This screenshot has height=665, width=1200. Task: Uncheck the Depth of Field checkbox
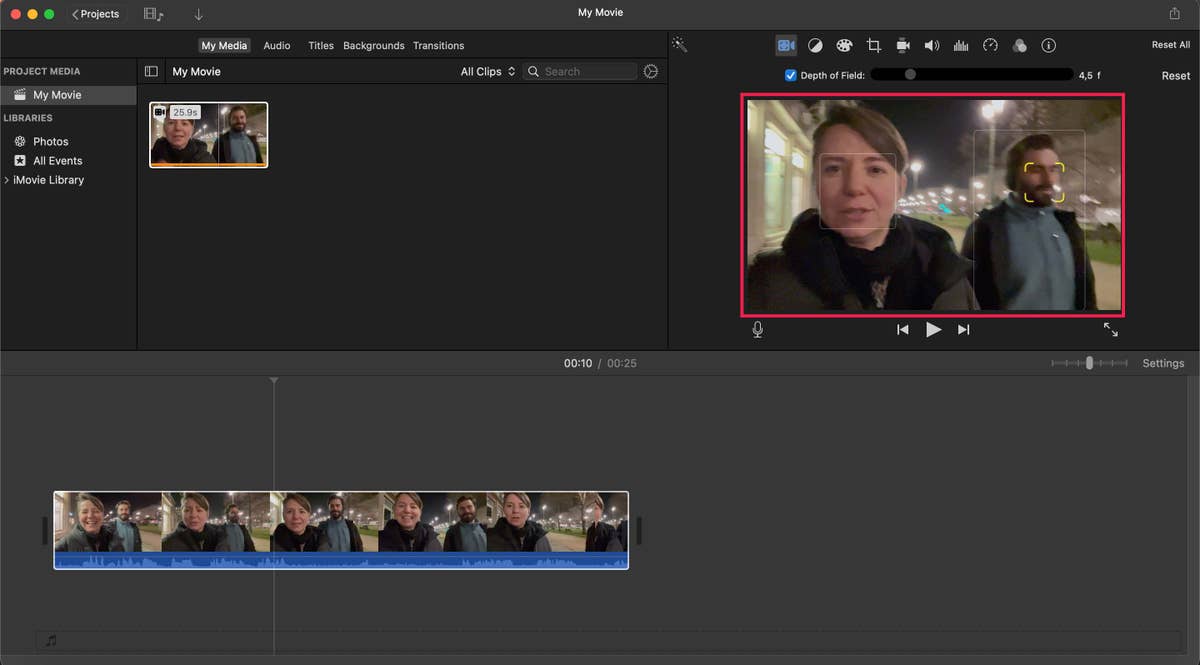point(791,76)
